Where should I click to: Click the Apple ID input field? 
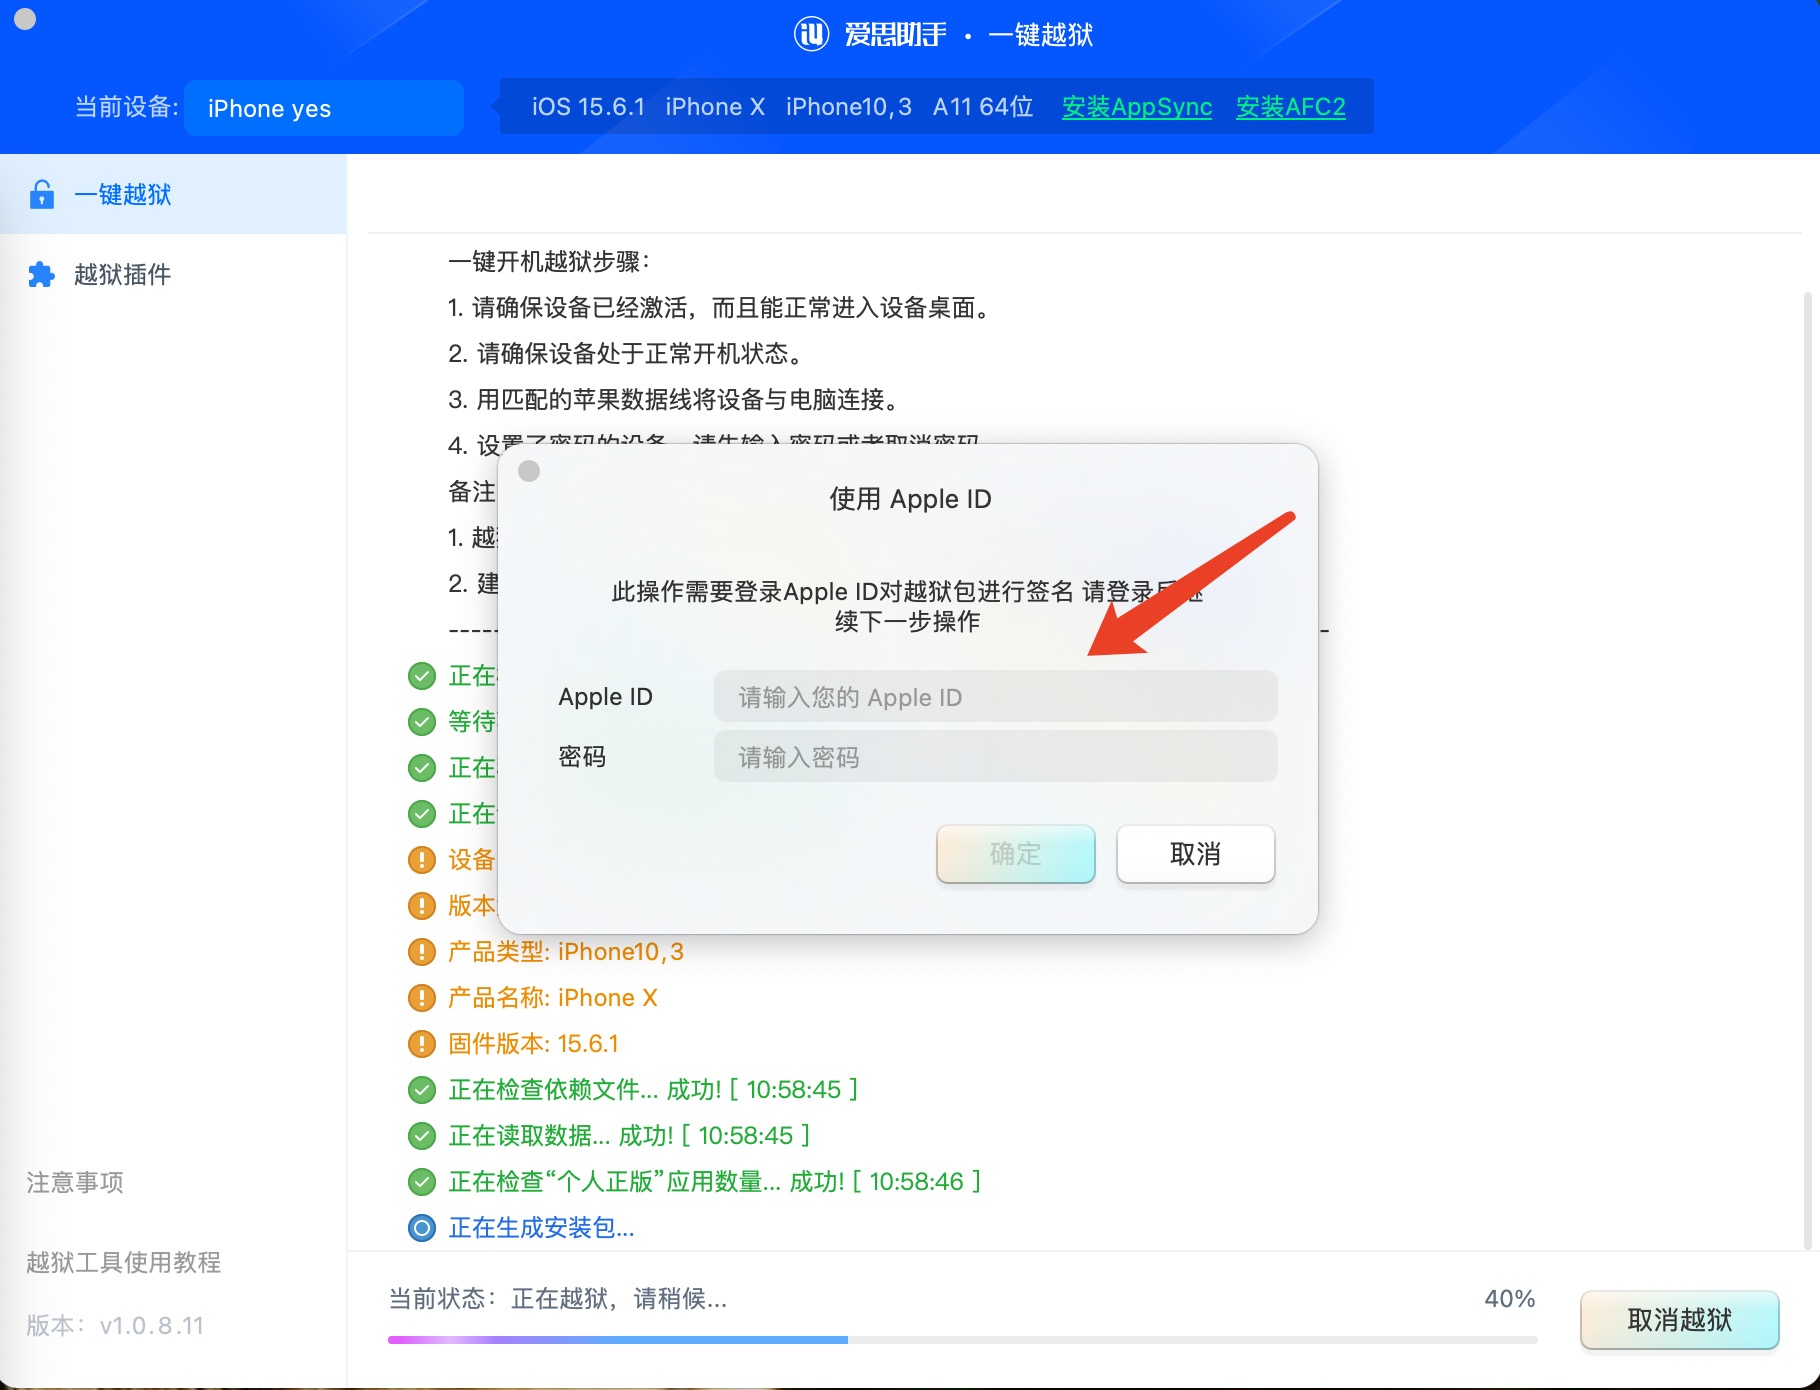995,696
